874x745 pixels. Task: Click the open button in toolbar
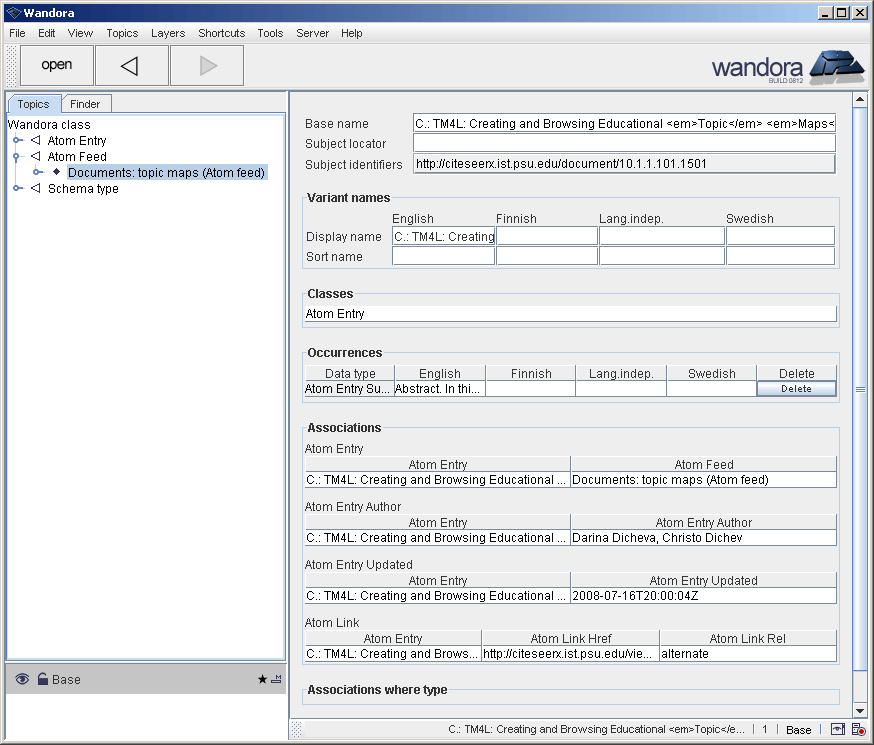57,66
